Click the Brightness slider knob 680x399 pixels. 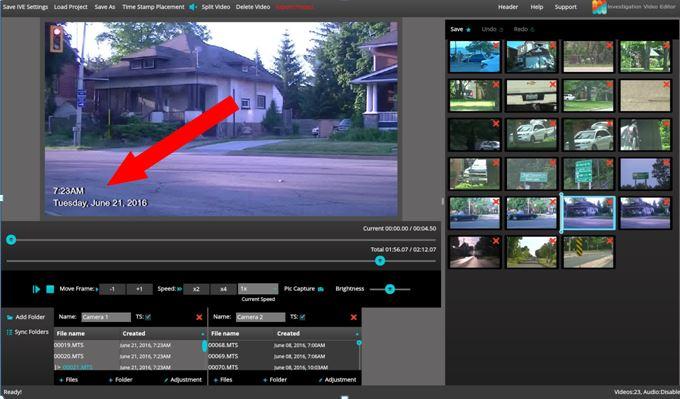click(390, 289)
